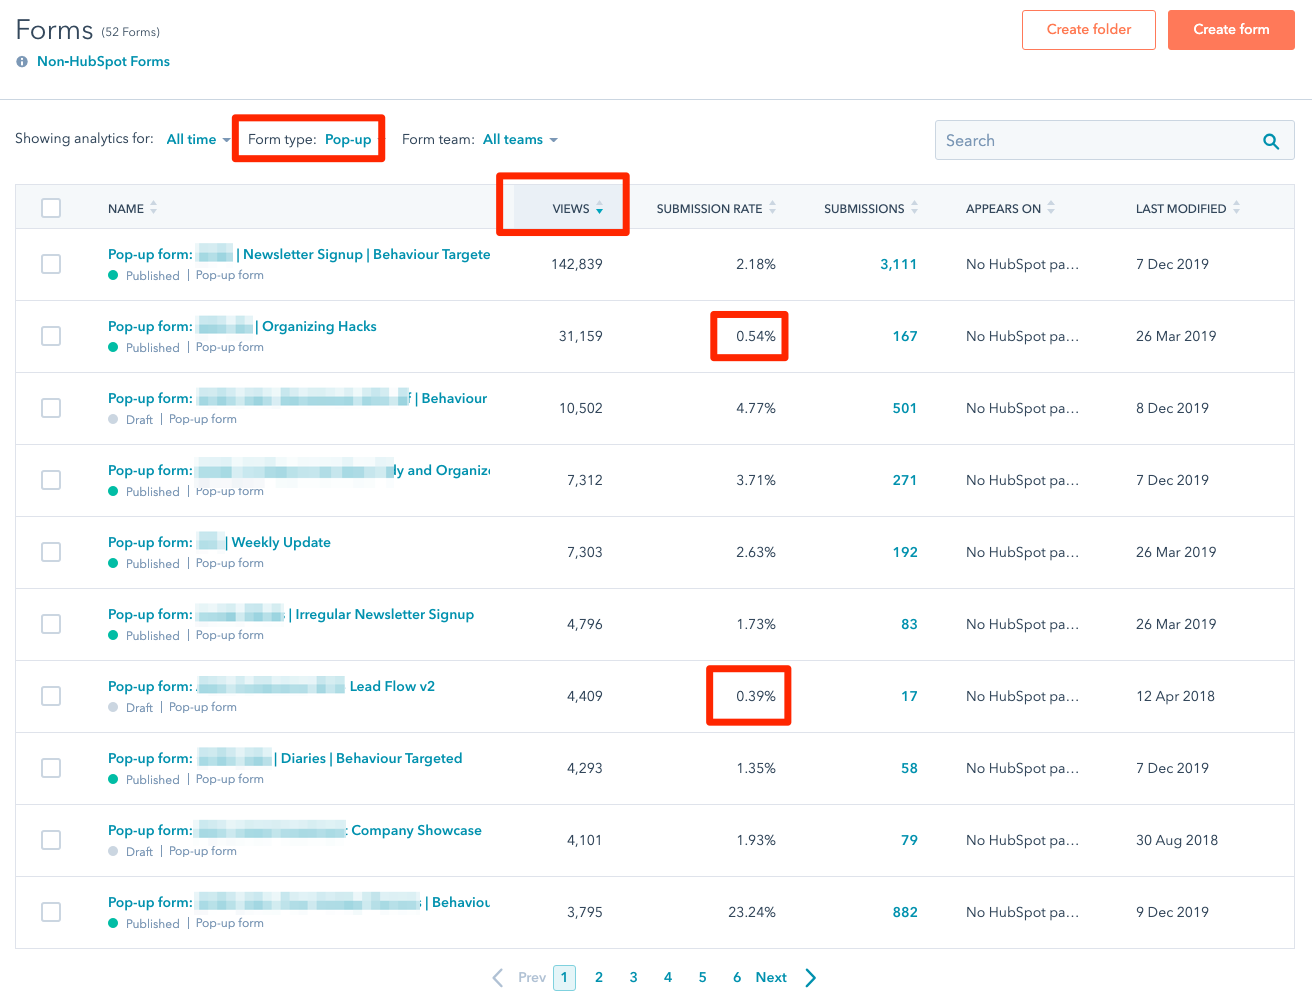Sort forms by the Name column
Image resolution: width=1312 pixels, height=1000 pixels.
(152, 208)
